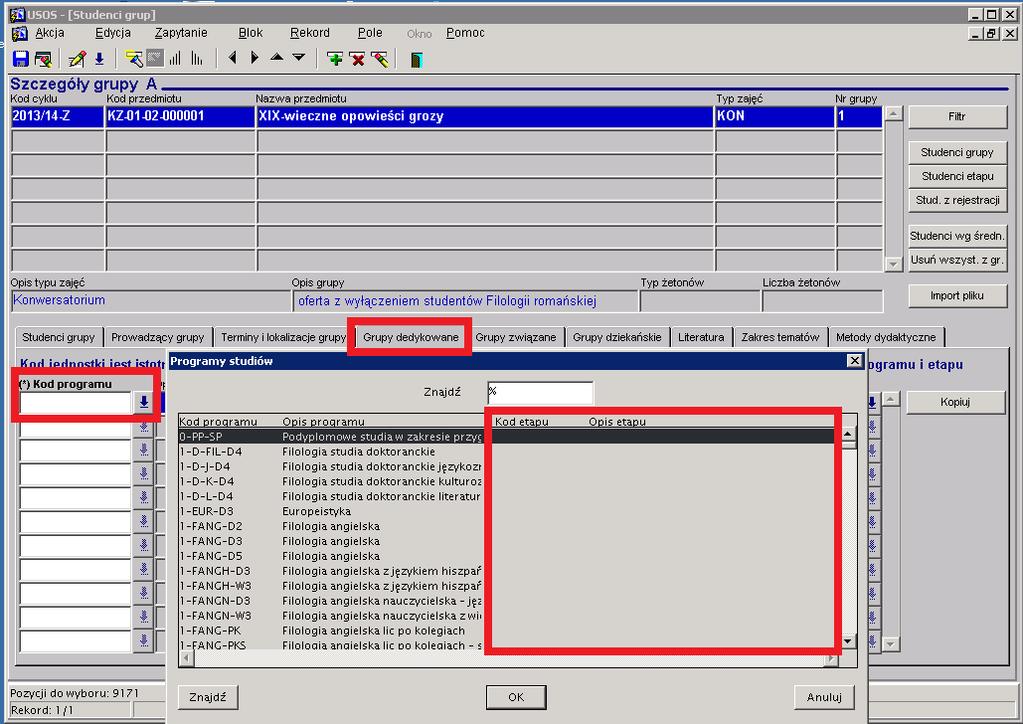
Task: Click Anuluj to cancel the dialog
Action: 824,697
